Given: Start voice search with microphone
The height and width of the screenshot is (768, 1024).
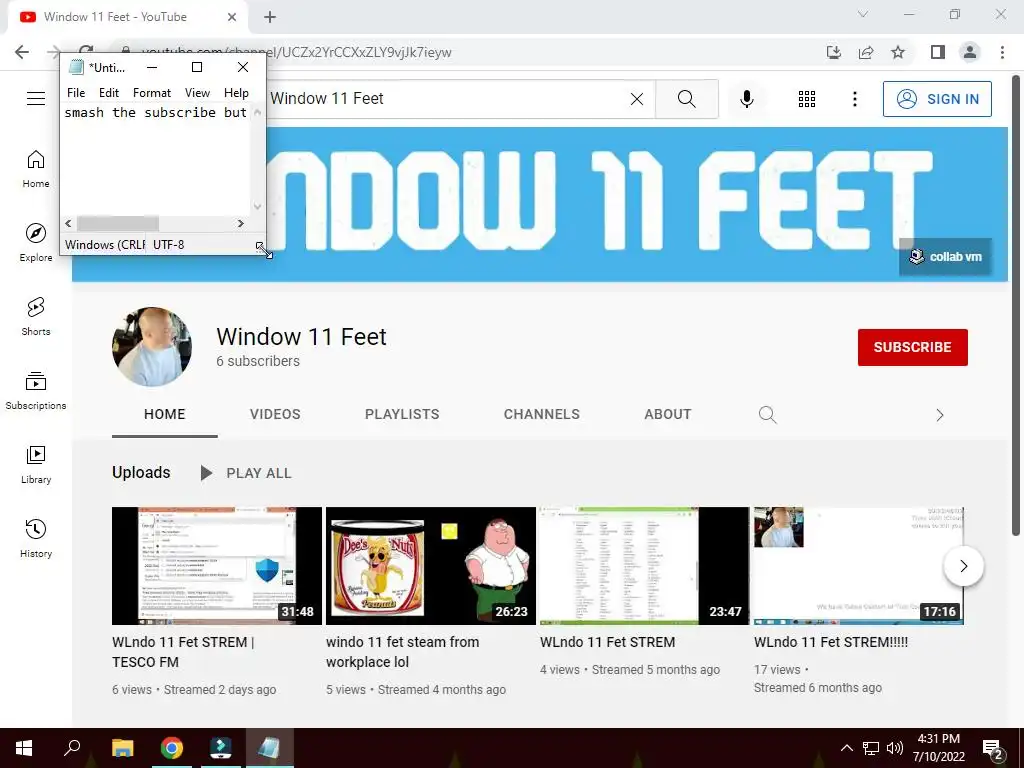Looking at the screenshot, I should pyautogui.click(x=747, y=99).
